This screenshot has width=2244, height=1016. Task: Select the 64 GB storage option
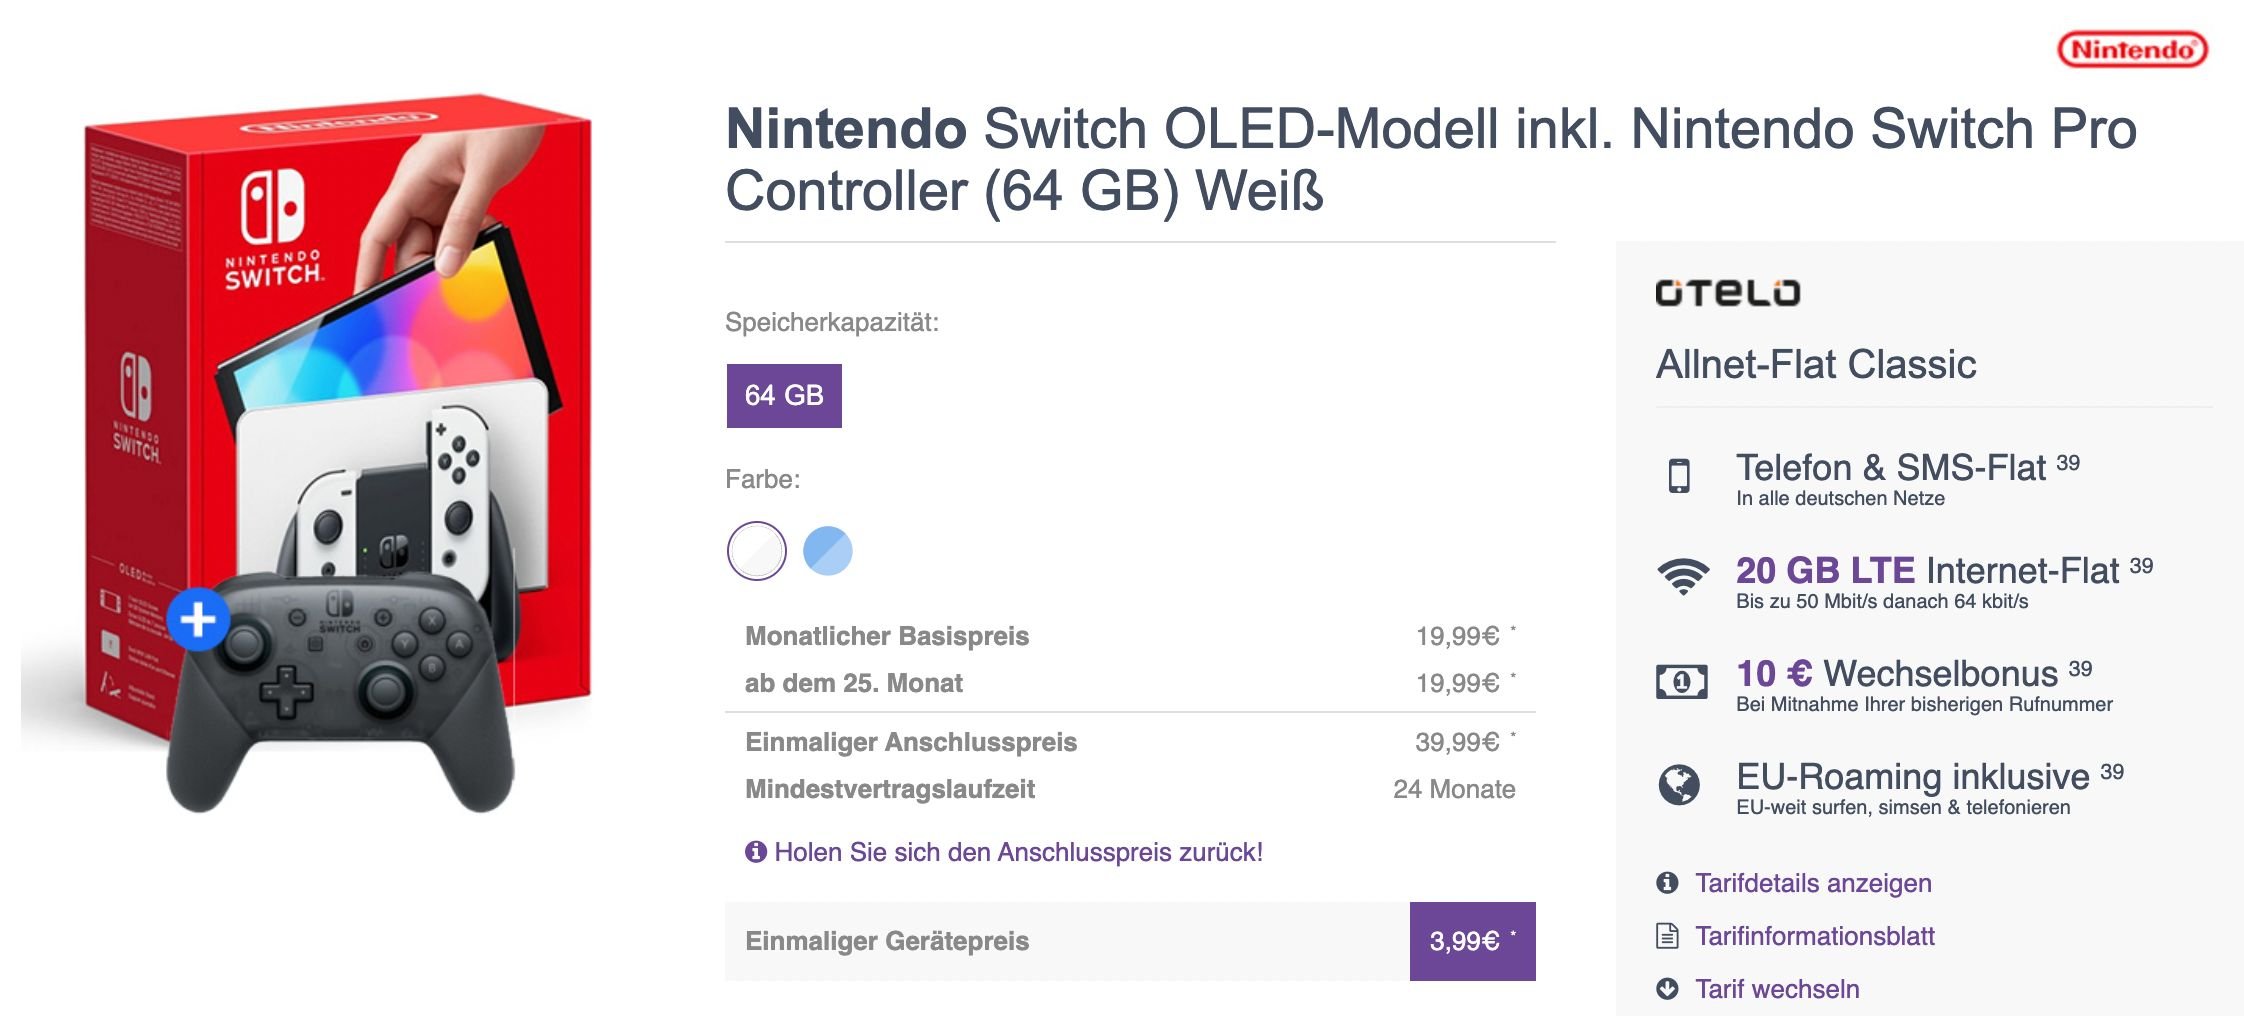click(784, 396)
